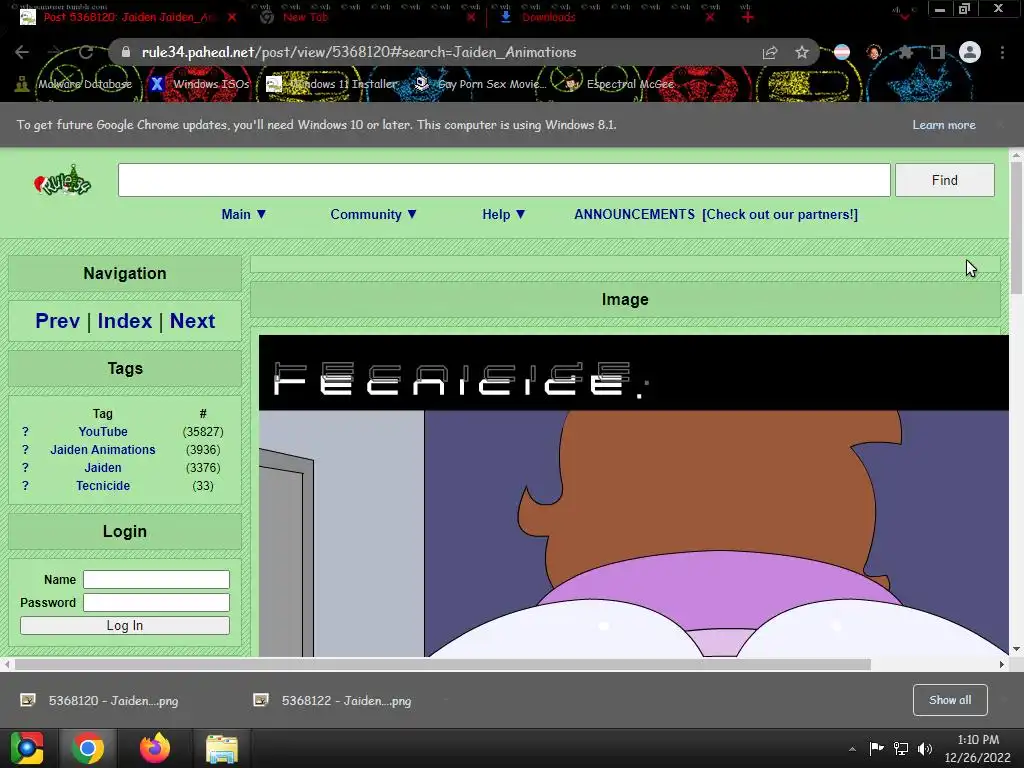Viewport: 1024px width, 768px height.
Task: Open the Chrome three-dot menu
Action: tap(1002, 52)
